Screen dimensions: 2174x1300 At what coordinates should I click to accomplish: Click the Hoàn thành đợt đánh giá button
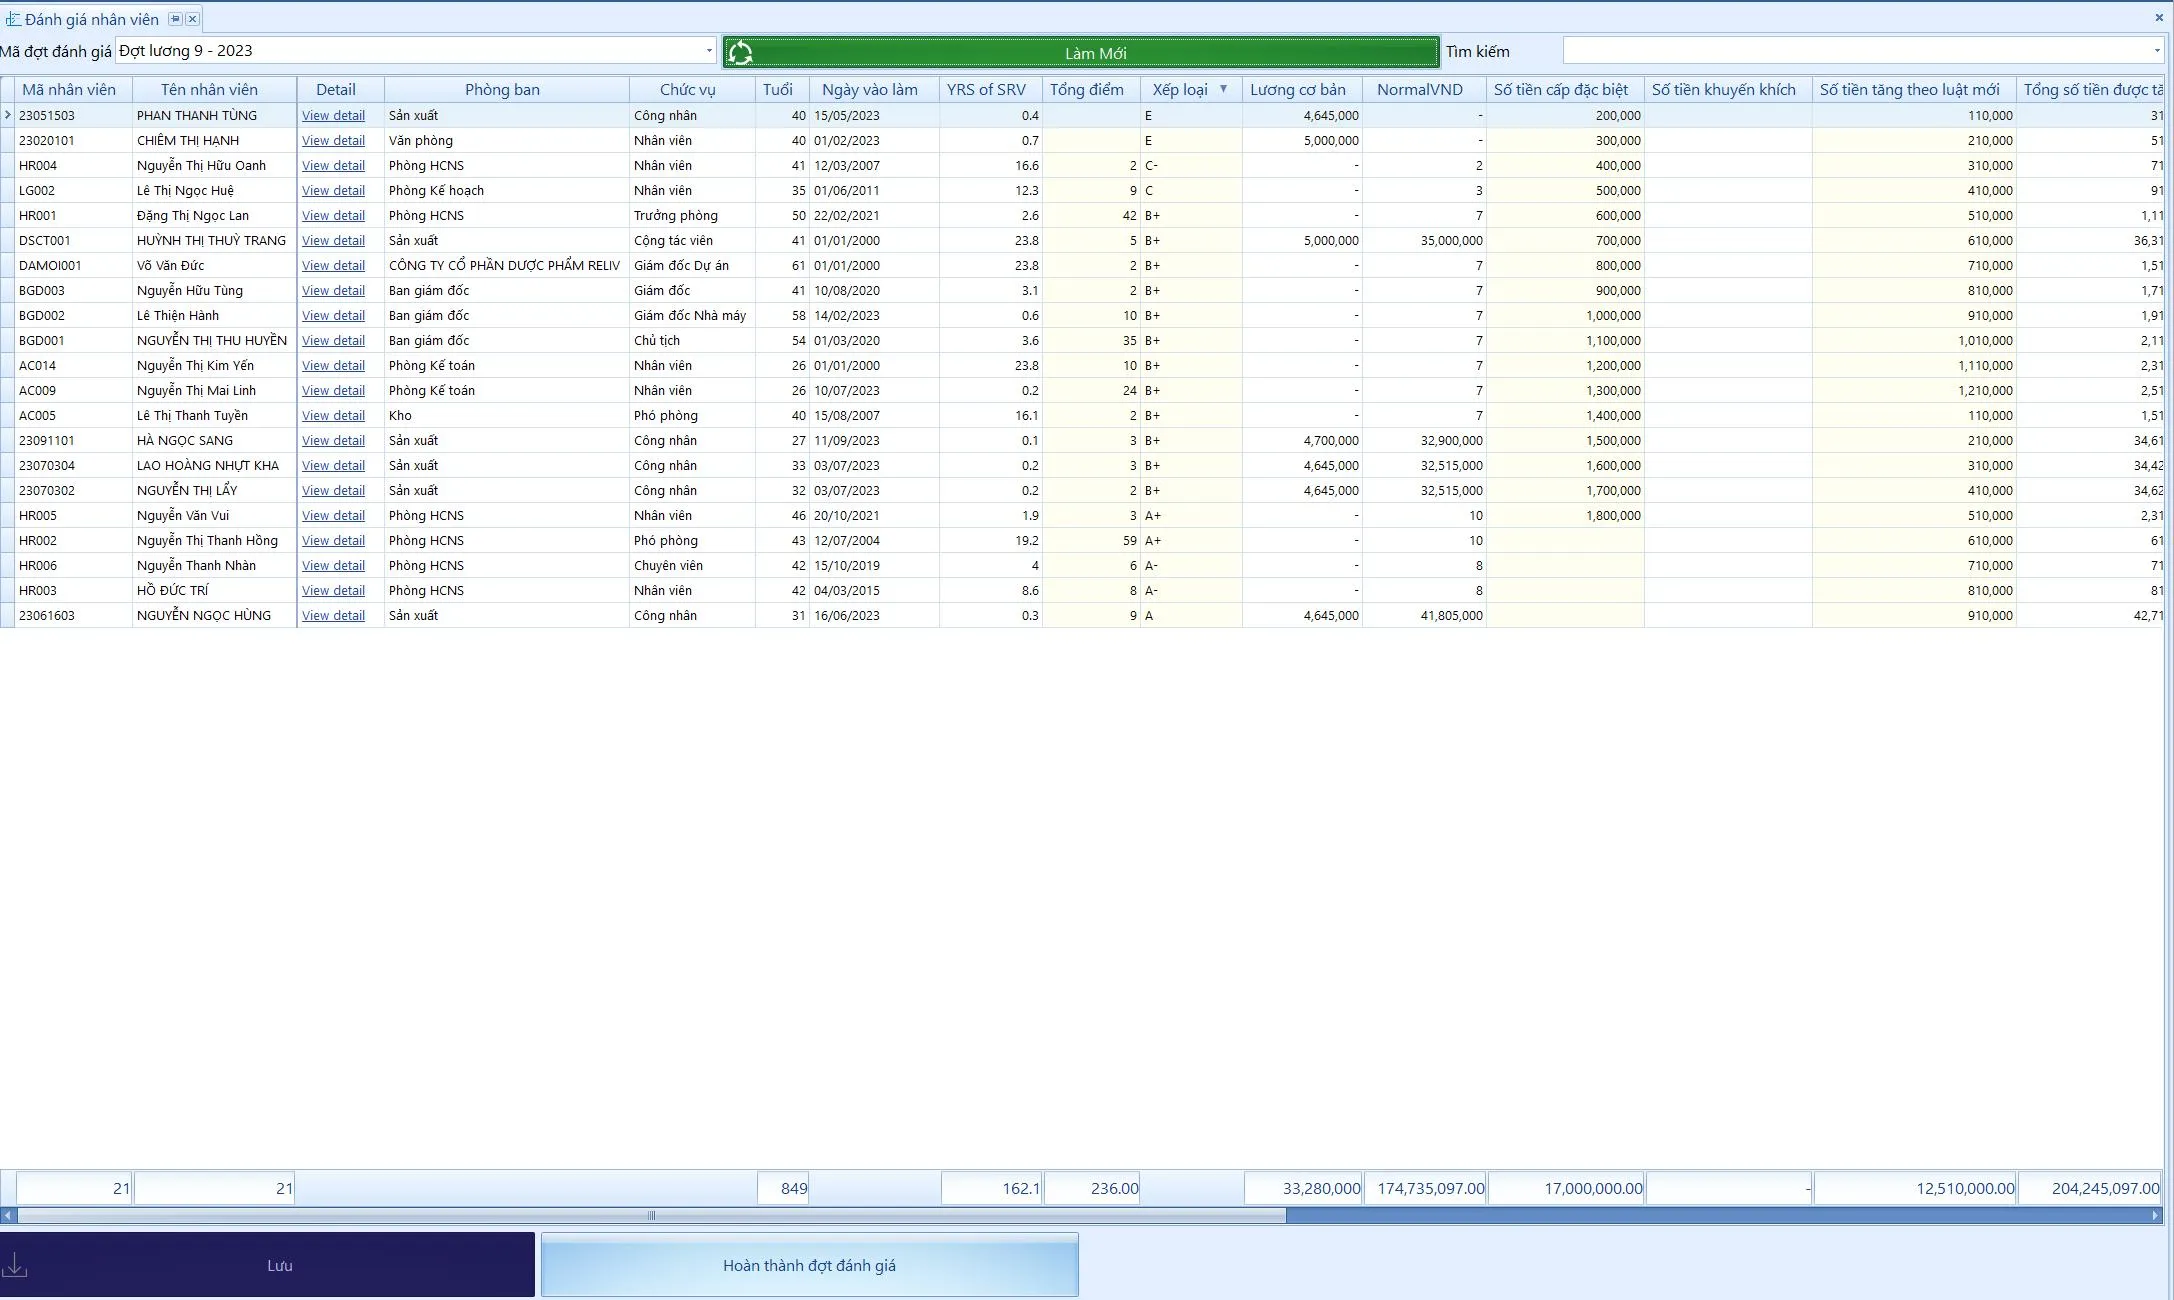click(809, 1265)
